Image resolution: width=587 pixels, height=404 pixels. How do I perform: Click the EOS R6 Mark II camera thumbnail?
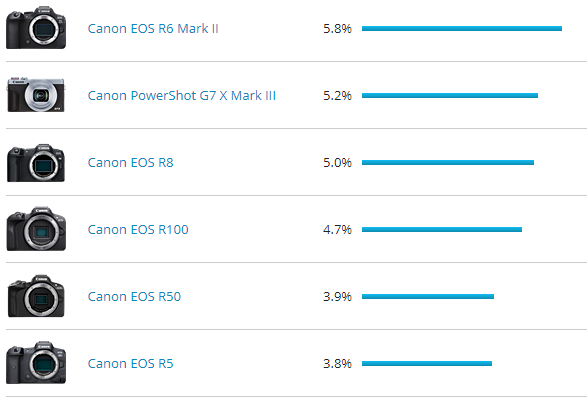36,28
